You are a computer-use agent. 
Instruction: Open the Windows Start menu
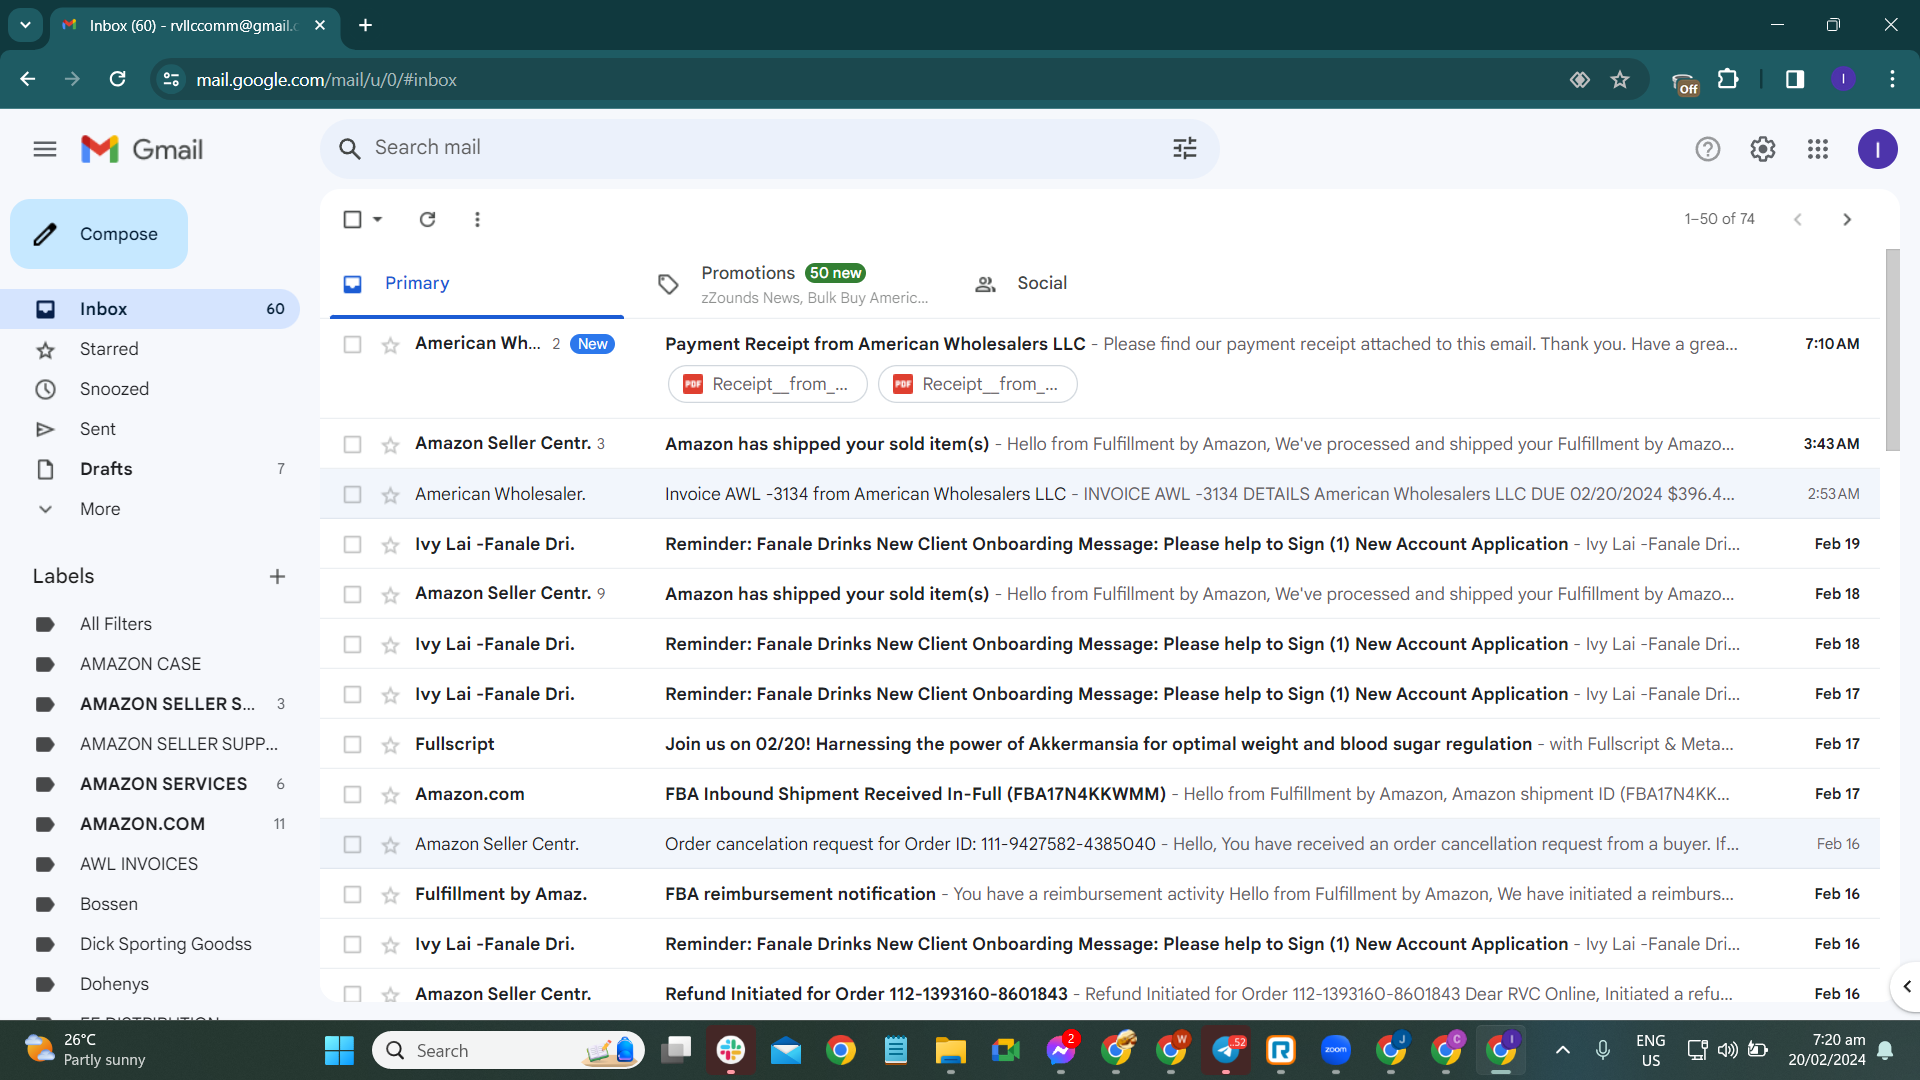pyautogui.click(x=339, y=1050)
